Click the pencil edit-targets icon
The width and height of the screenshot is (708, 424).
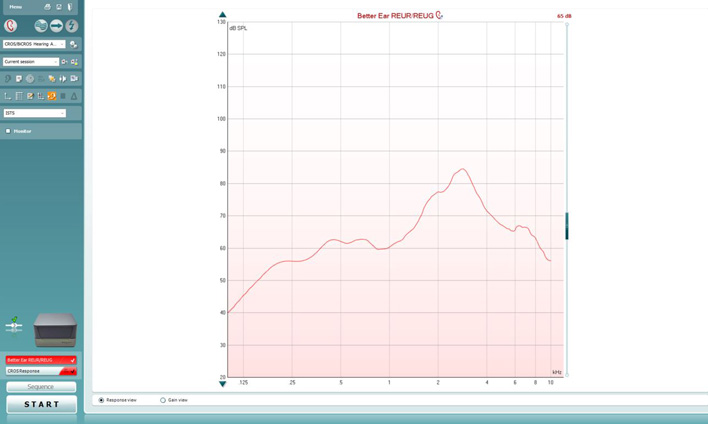(30, 96)
